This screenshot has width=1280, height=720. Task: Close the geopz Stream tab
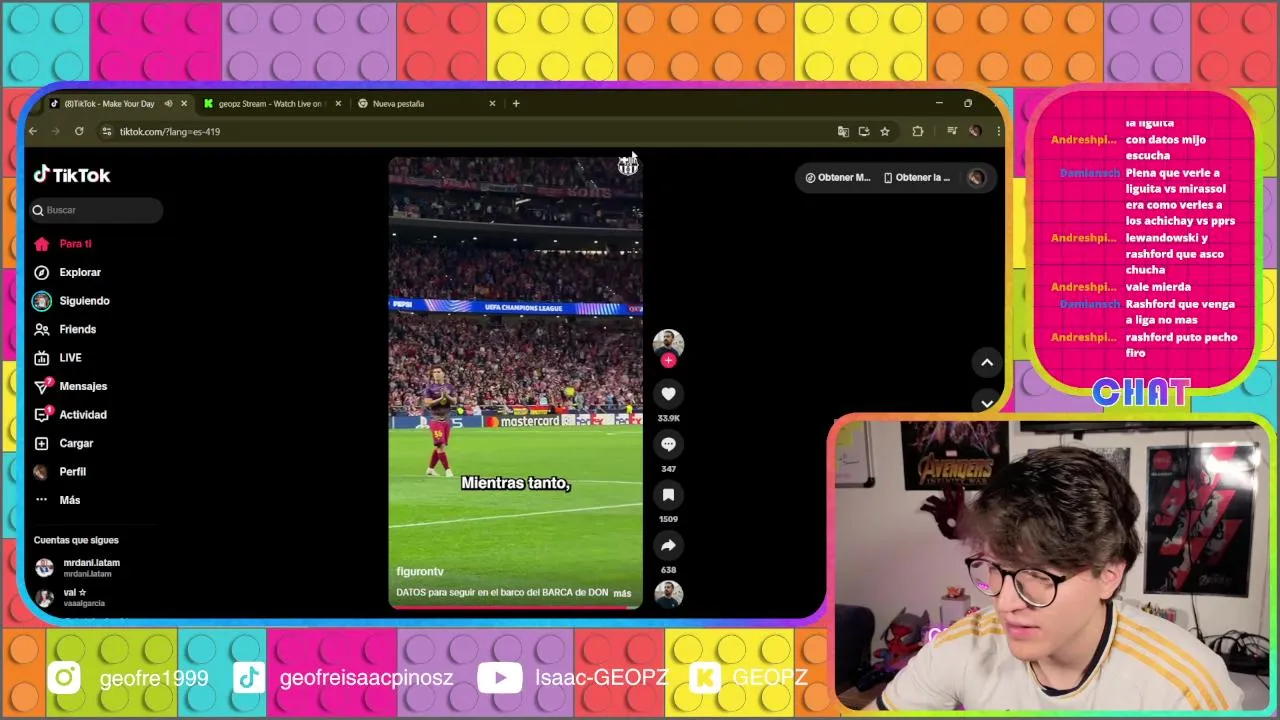(x=338, y=104)
